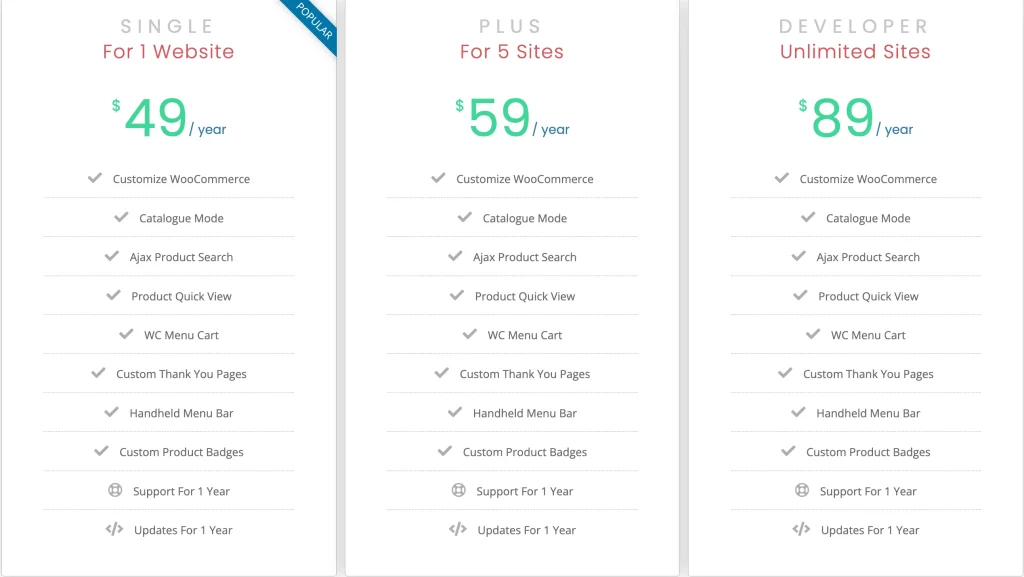Click the Updates code icon under Developer plan
Image resolution: width=1024 pixels, height=577 pixels.
coord(800,529)
